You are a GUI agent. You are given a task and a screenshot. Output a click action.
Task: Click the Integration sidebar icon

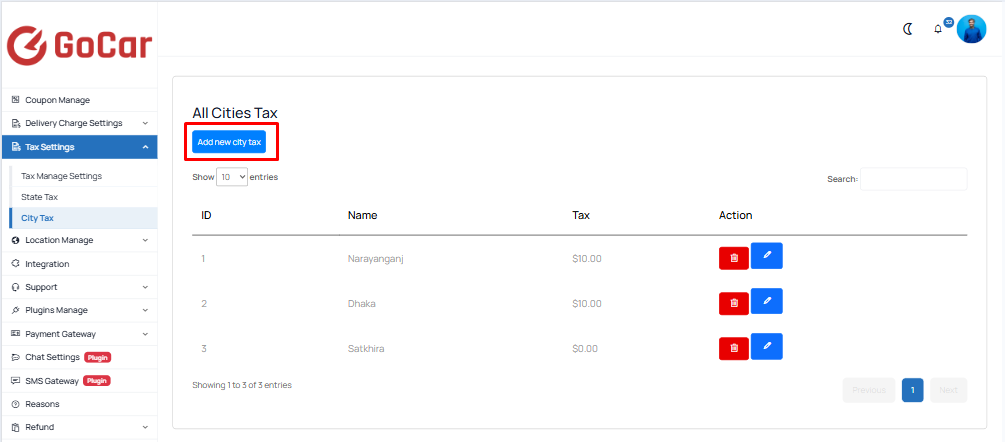click(16, 264)
